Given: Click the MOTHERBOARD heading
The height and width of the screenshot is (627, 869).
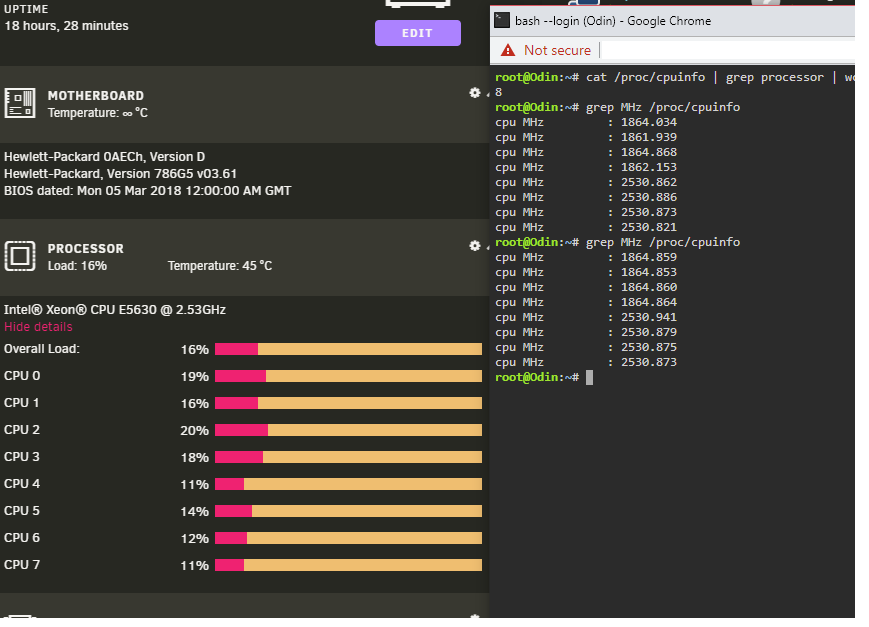Looking at the screenshot, I should [95, 96].
